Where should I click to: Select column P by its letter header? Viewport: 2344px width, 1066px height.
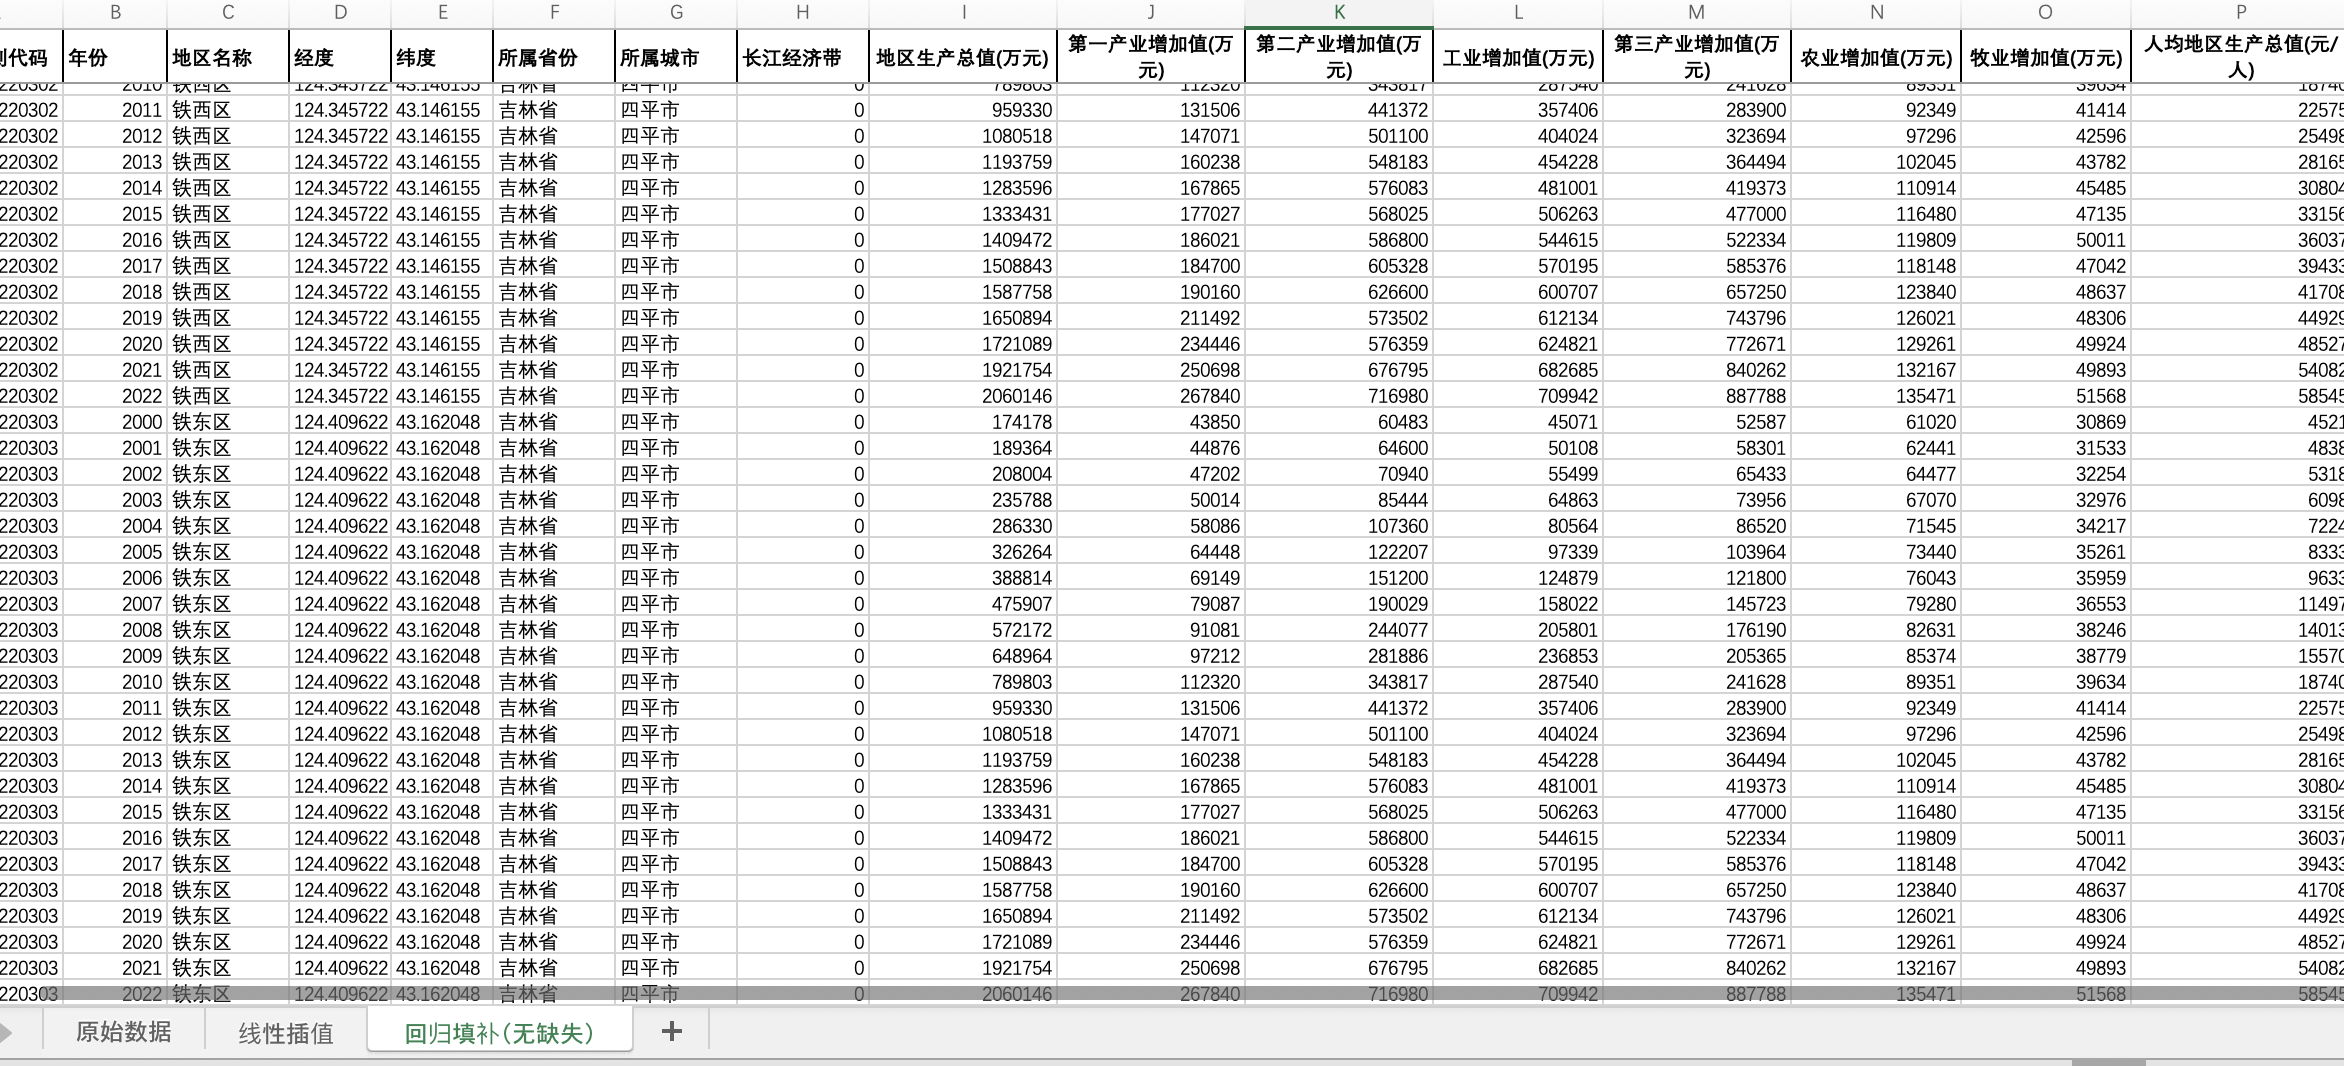pos(2240,12)
